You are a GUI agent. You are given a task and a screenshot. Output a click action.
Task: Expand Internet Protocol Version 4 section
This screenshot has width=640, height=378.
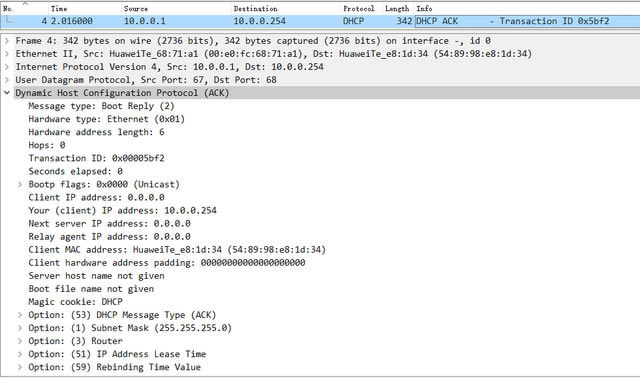tap(7, 67)
